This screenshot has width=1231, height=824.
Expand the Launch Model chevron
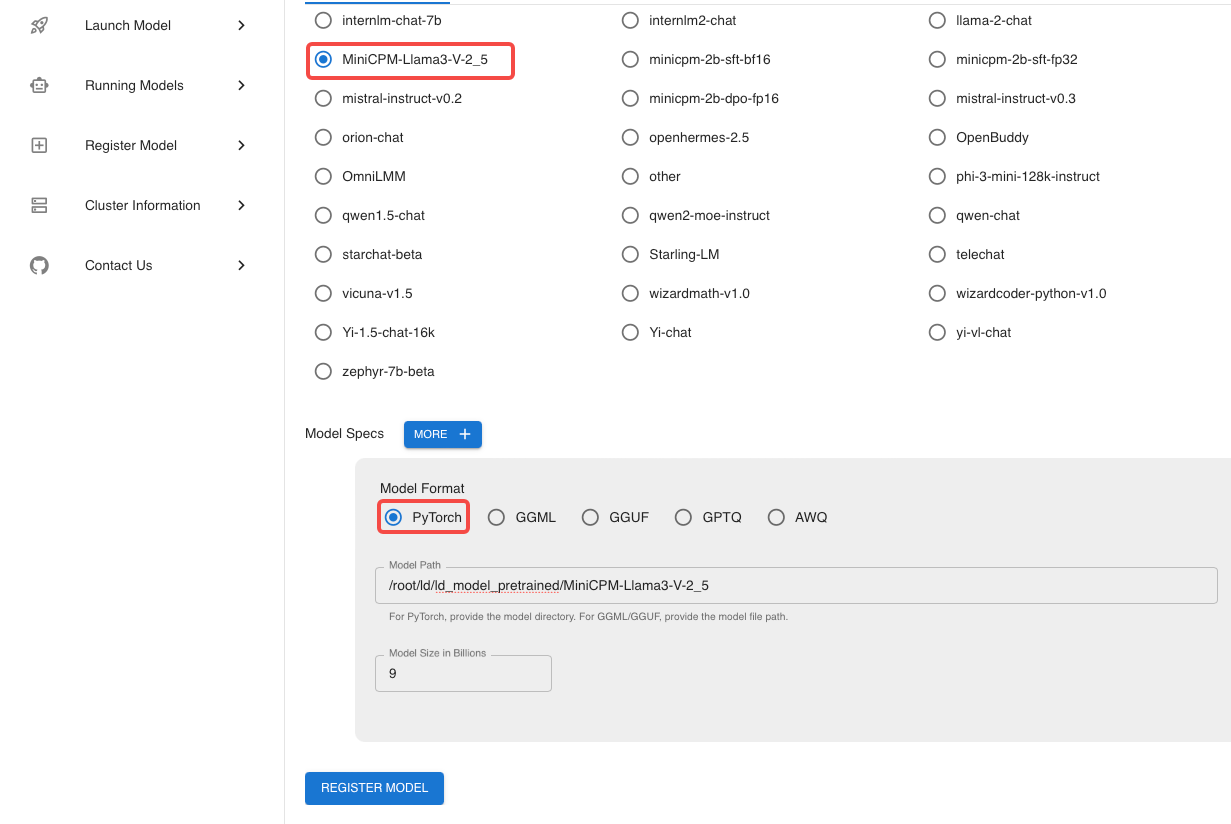(x=241, y=26)
